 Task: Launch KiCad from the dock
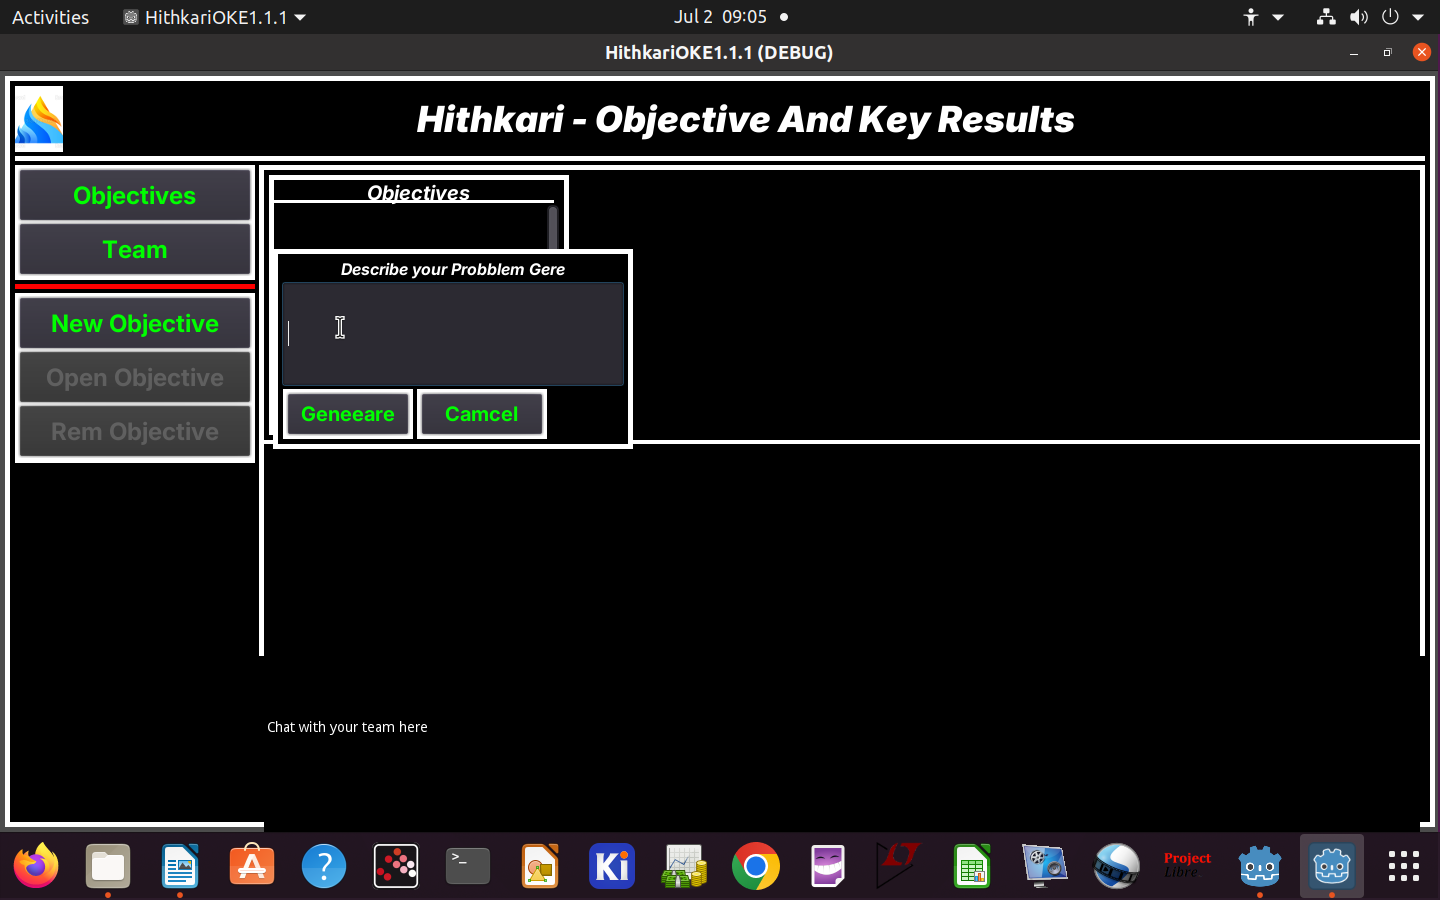pos(612,866)
